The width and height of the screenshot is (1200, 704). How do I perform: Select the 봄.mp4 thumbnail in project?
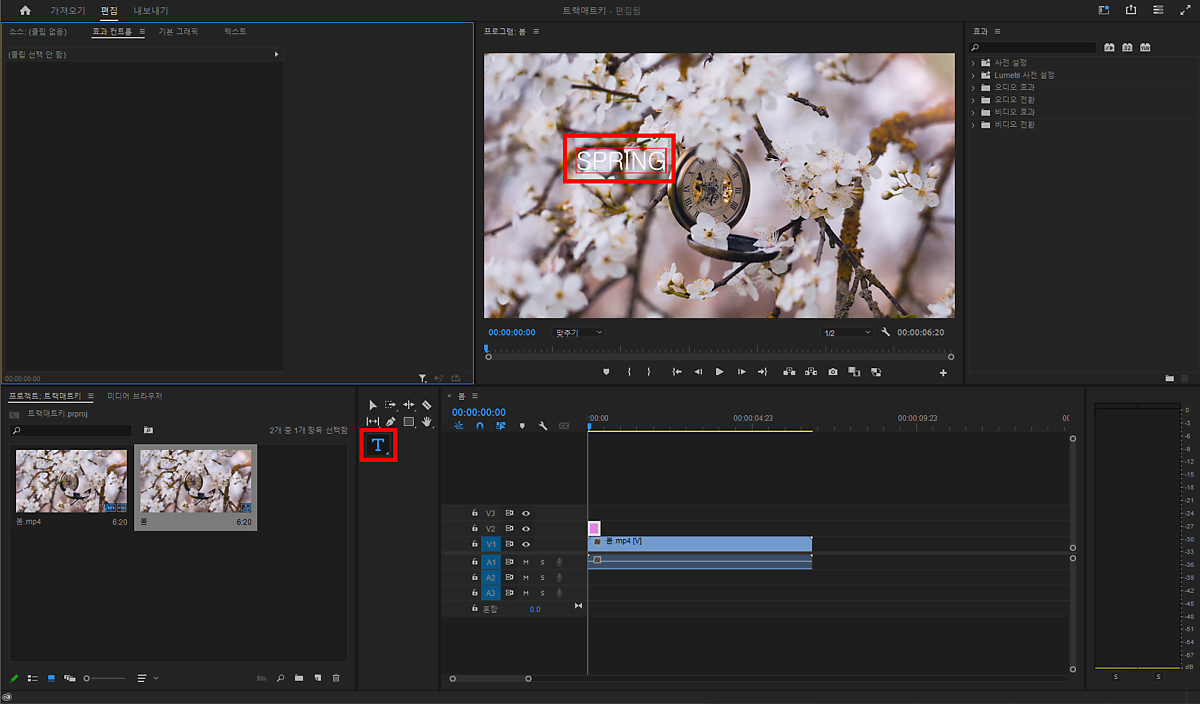(x=71, y=481)
